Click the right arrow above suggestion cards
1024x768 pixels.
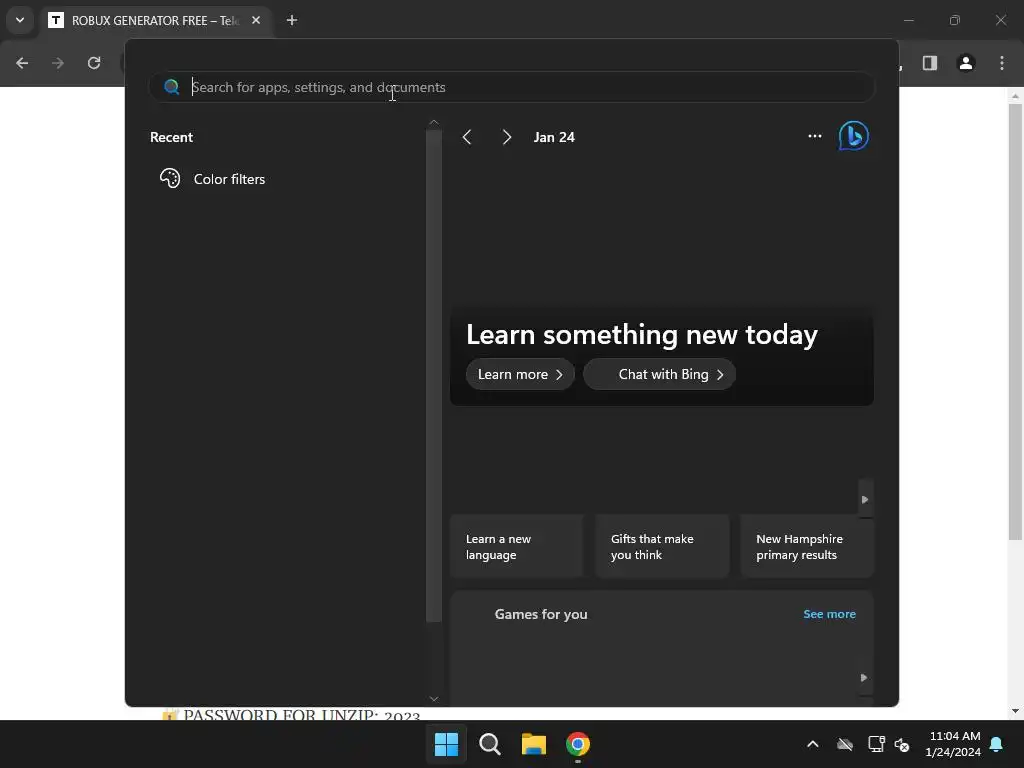click(x=865, y=500)
